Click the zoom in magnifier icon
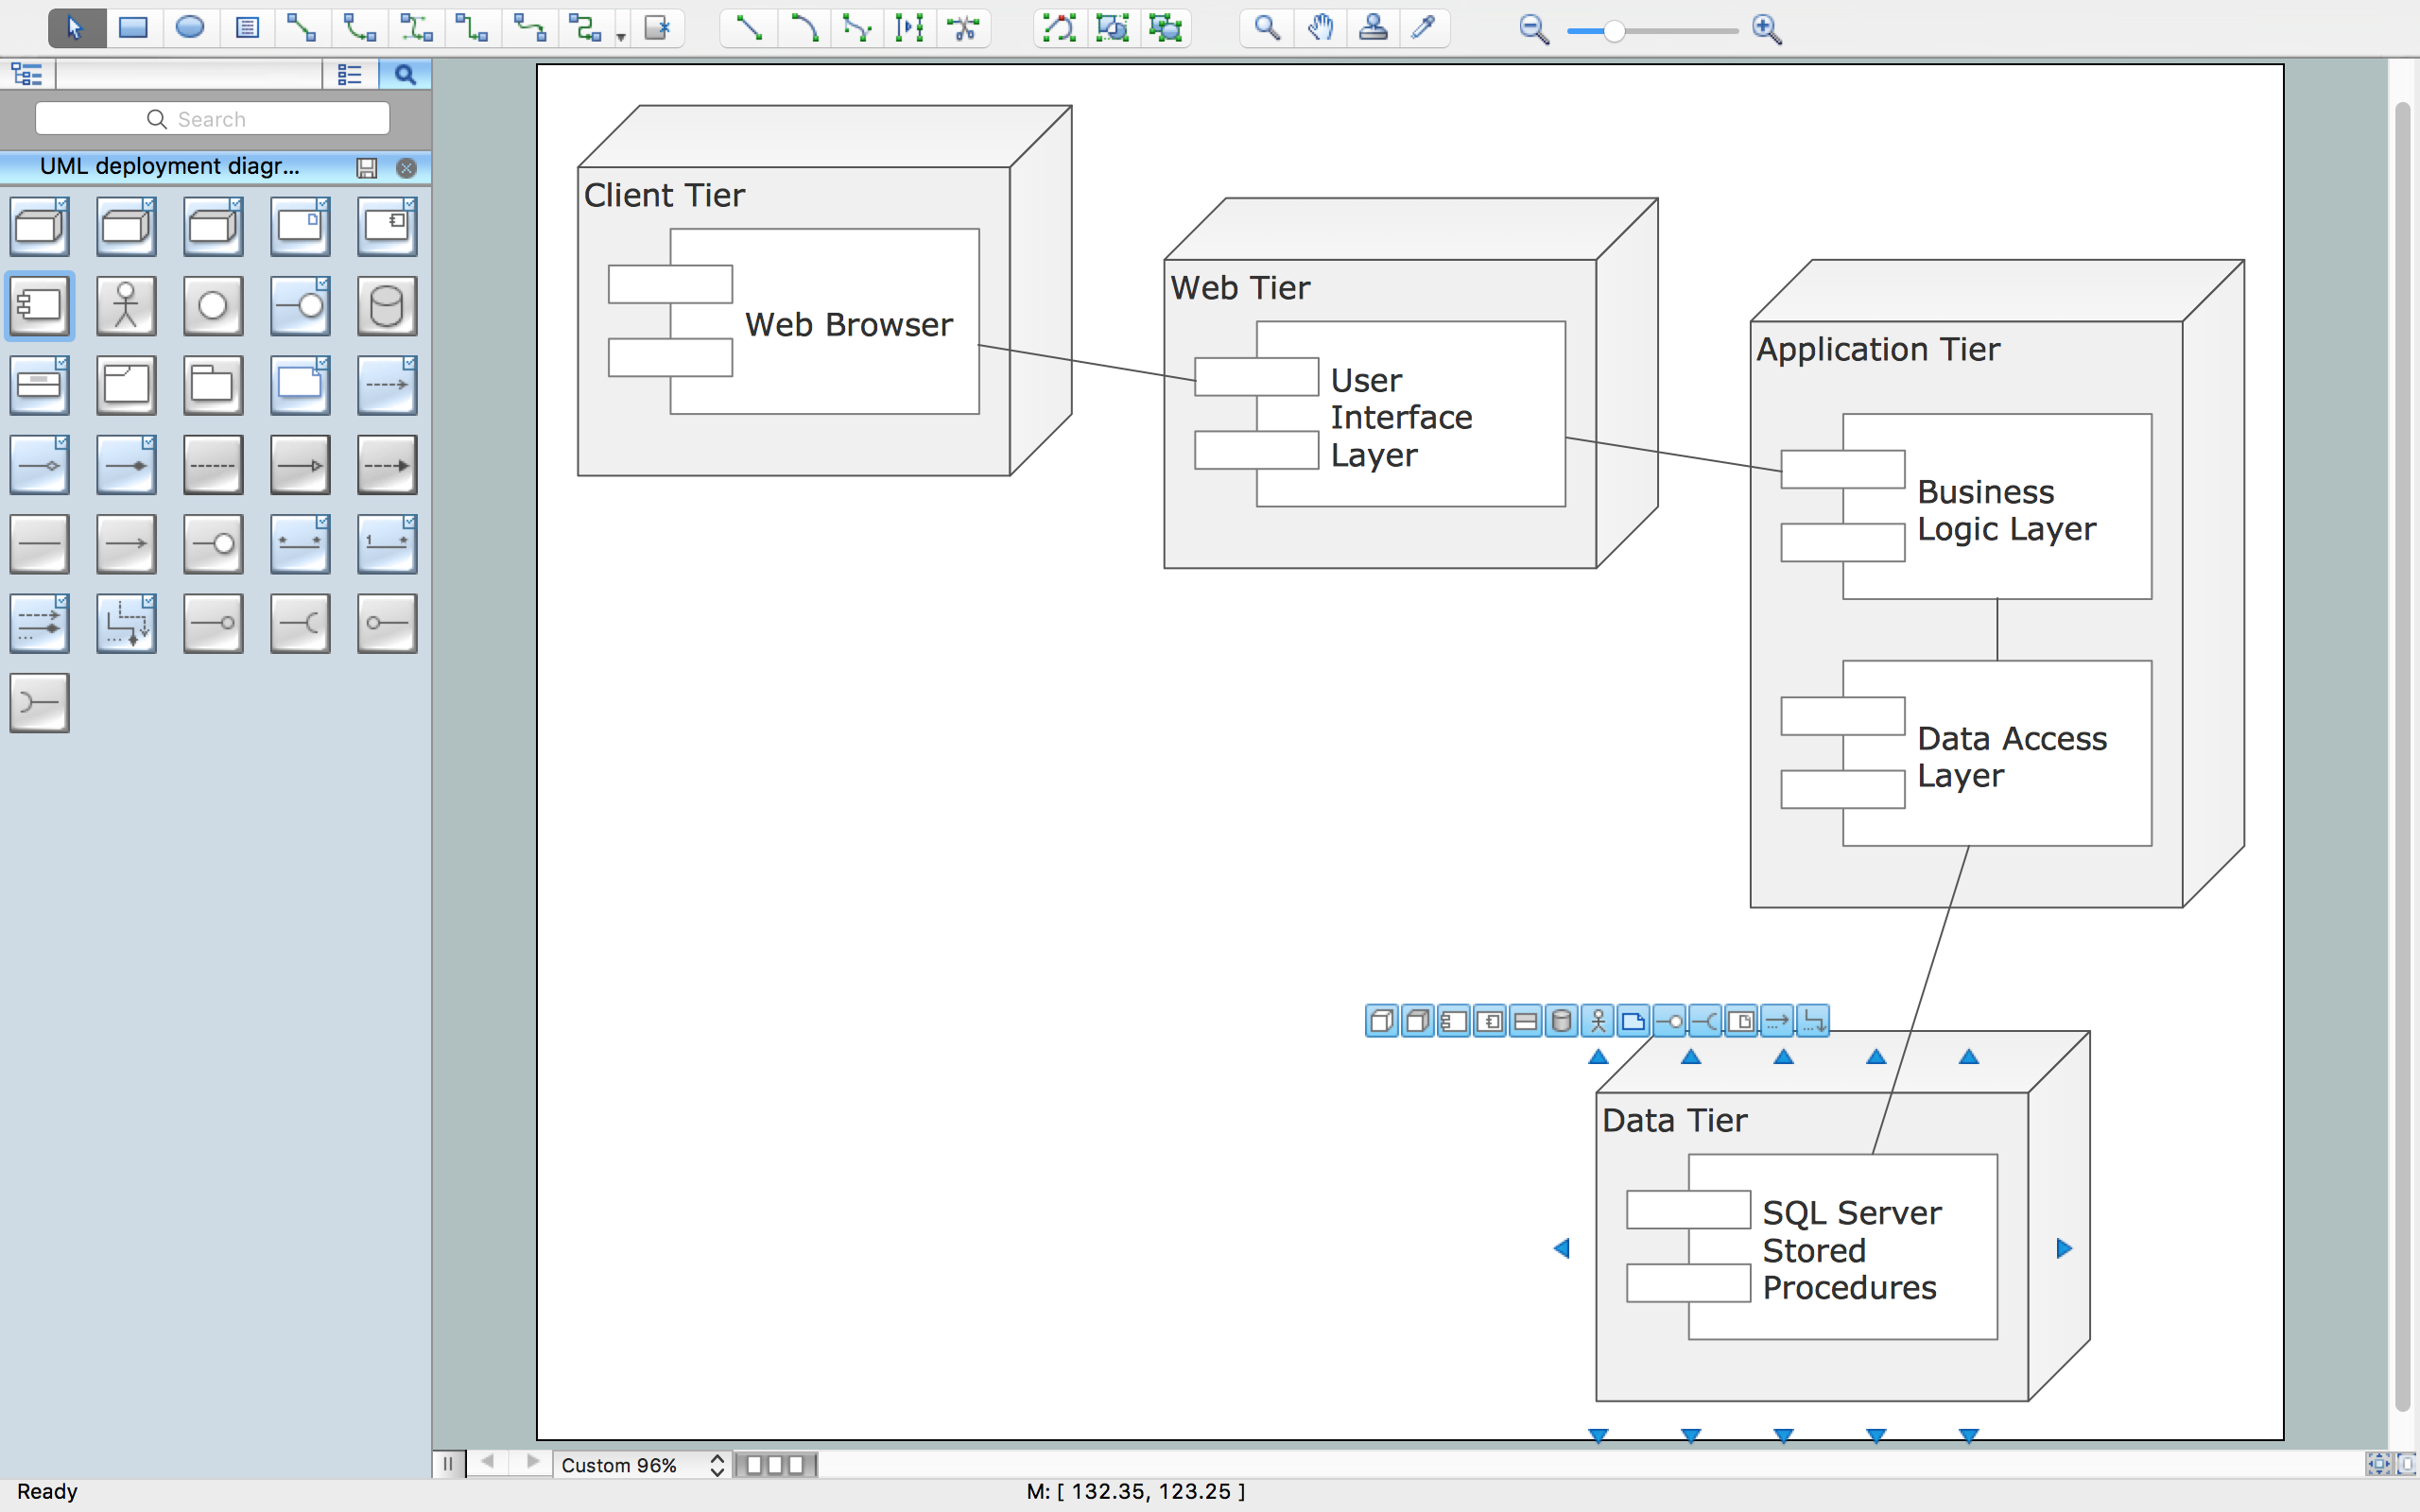This screenshot has width=2420, height=1512. tap(1767, 29)
